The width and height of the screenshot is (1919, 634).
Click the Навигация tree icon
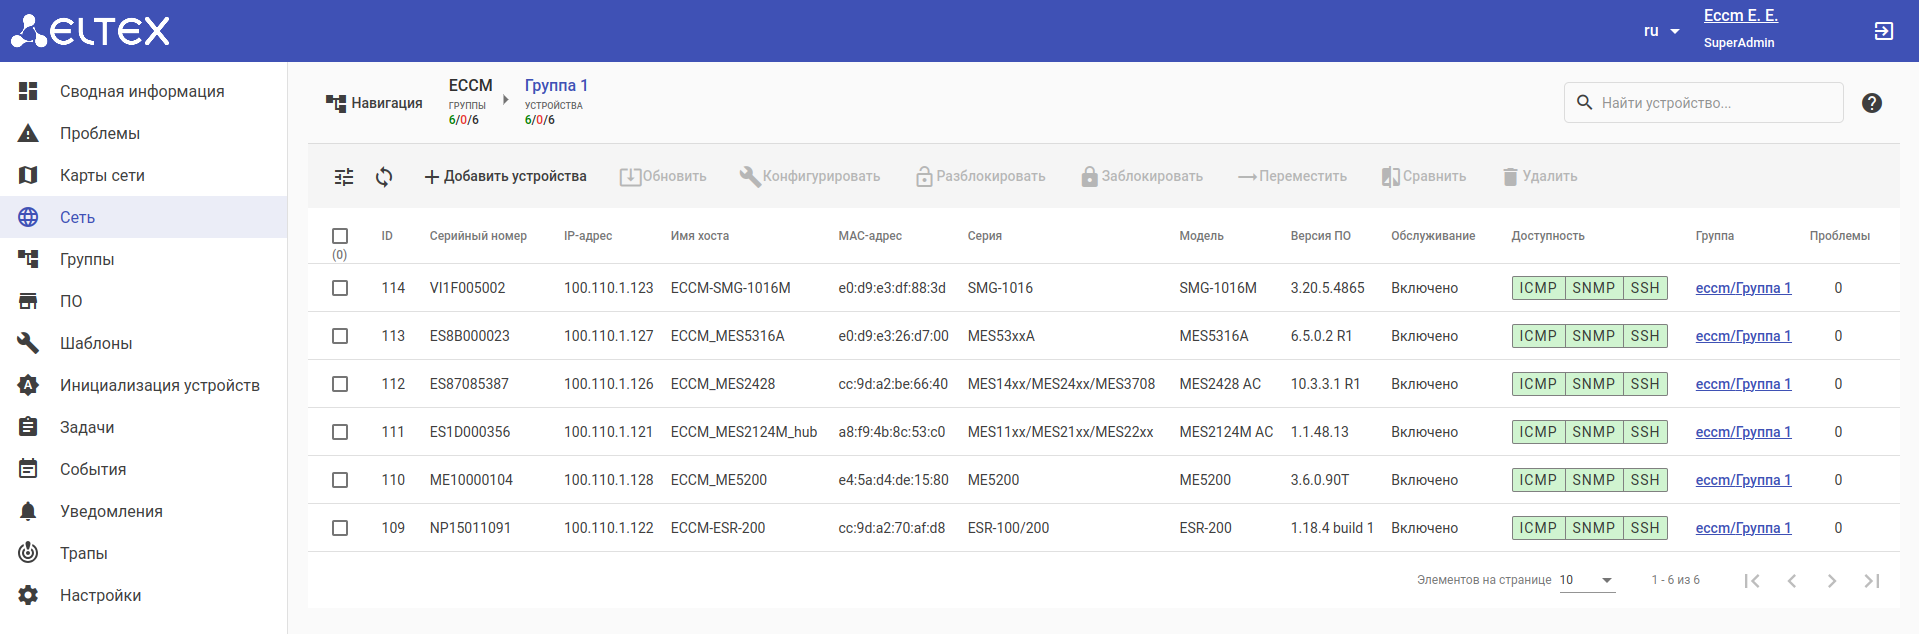(335, 103)
